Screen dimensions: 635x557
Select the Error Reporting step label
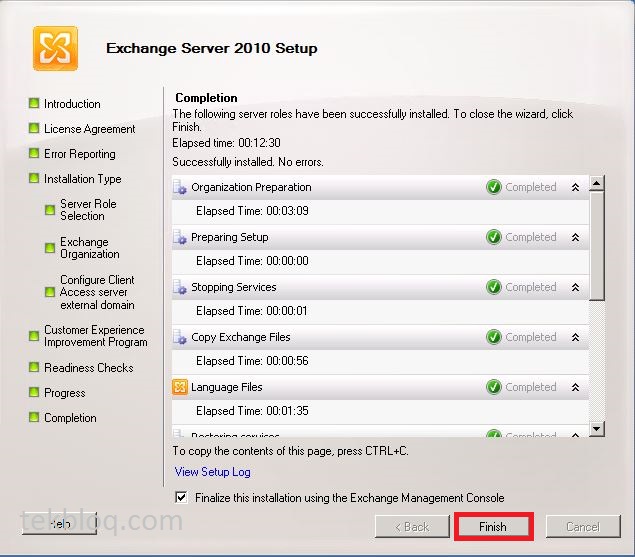pos(80,154)
